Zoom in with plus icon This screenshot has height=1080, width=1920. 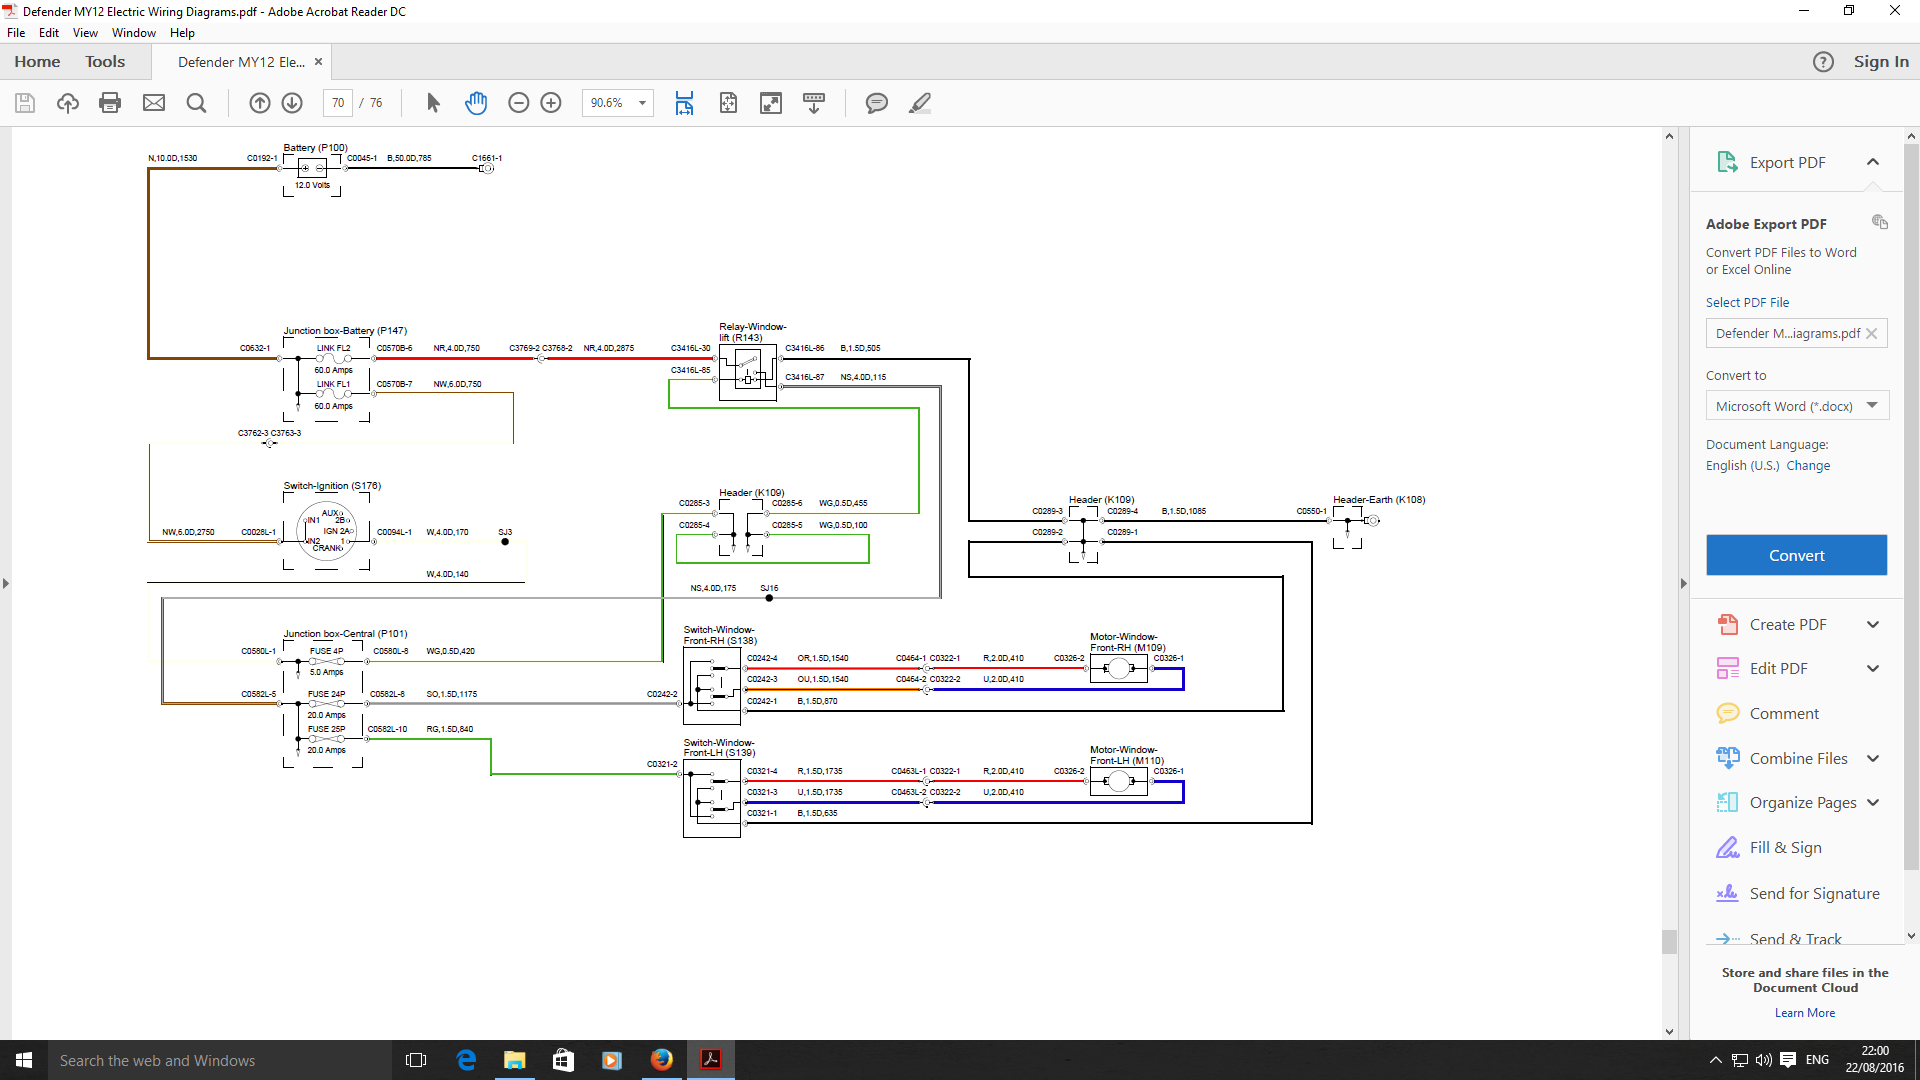[x=551, y=103]
